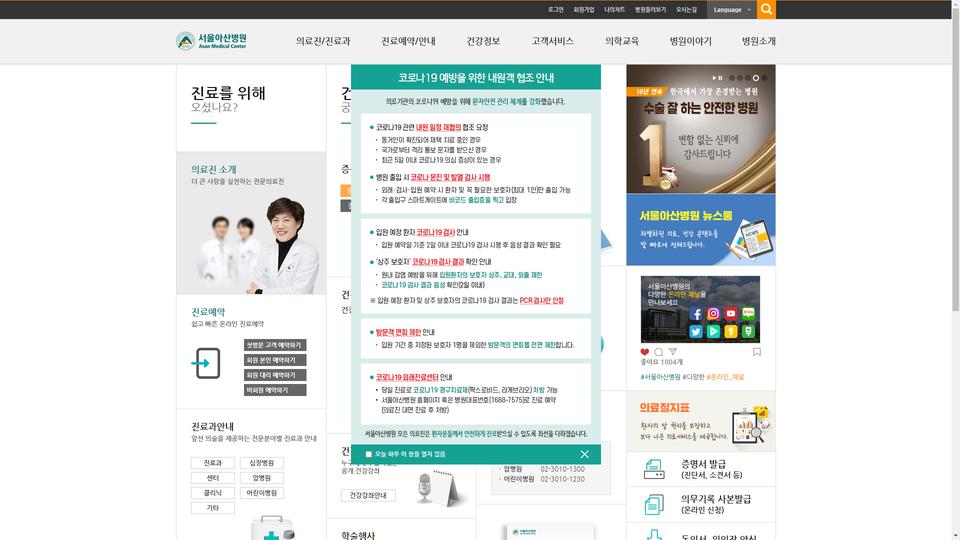Click the 클리닉 button
The width and height of the screenshot is (960, 540).
pos(212,493)
